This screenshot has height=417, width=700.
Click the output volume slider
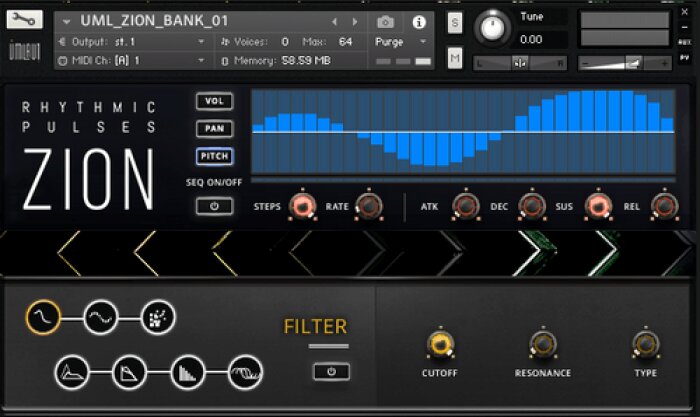coord(625,64)
